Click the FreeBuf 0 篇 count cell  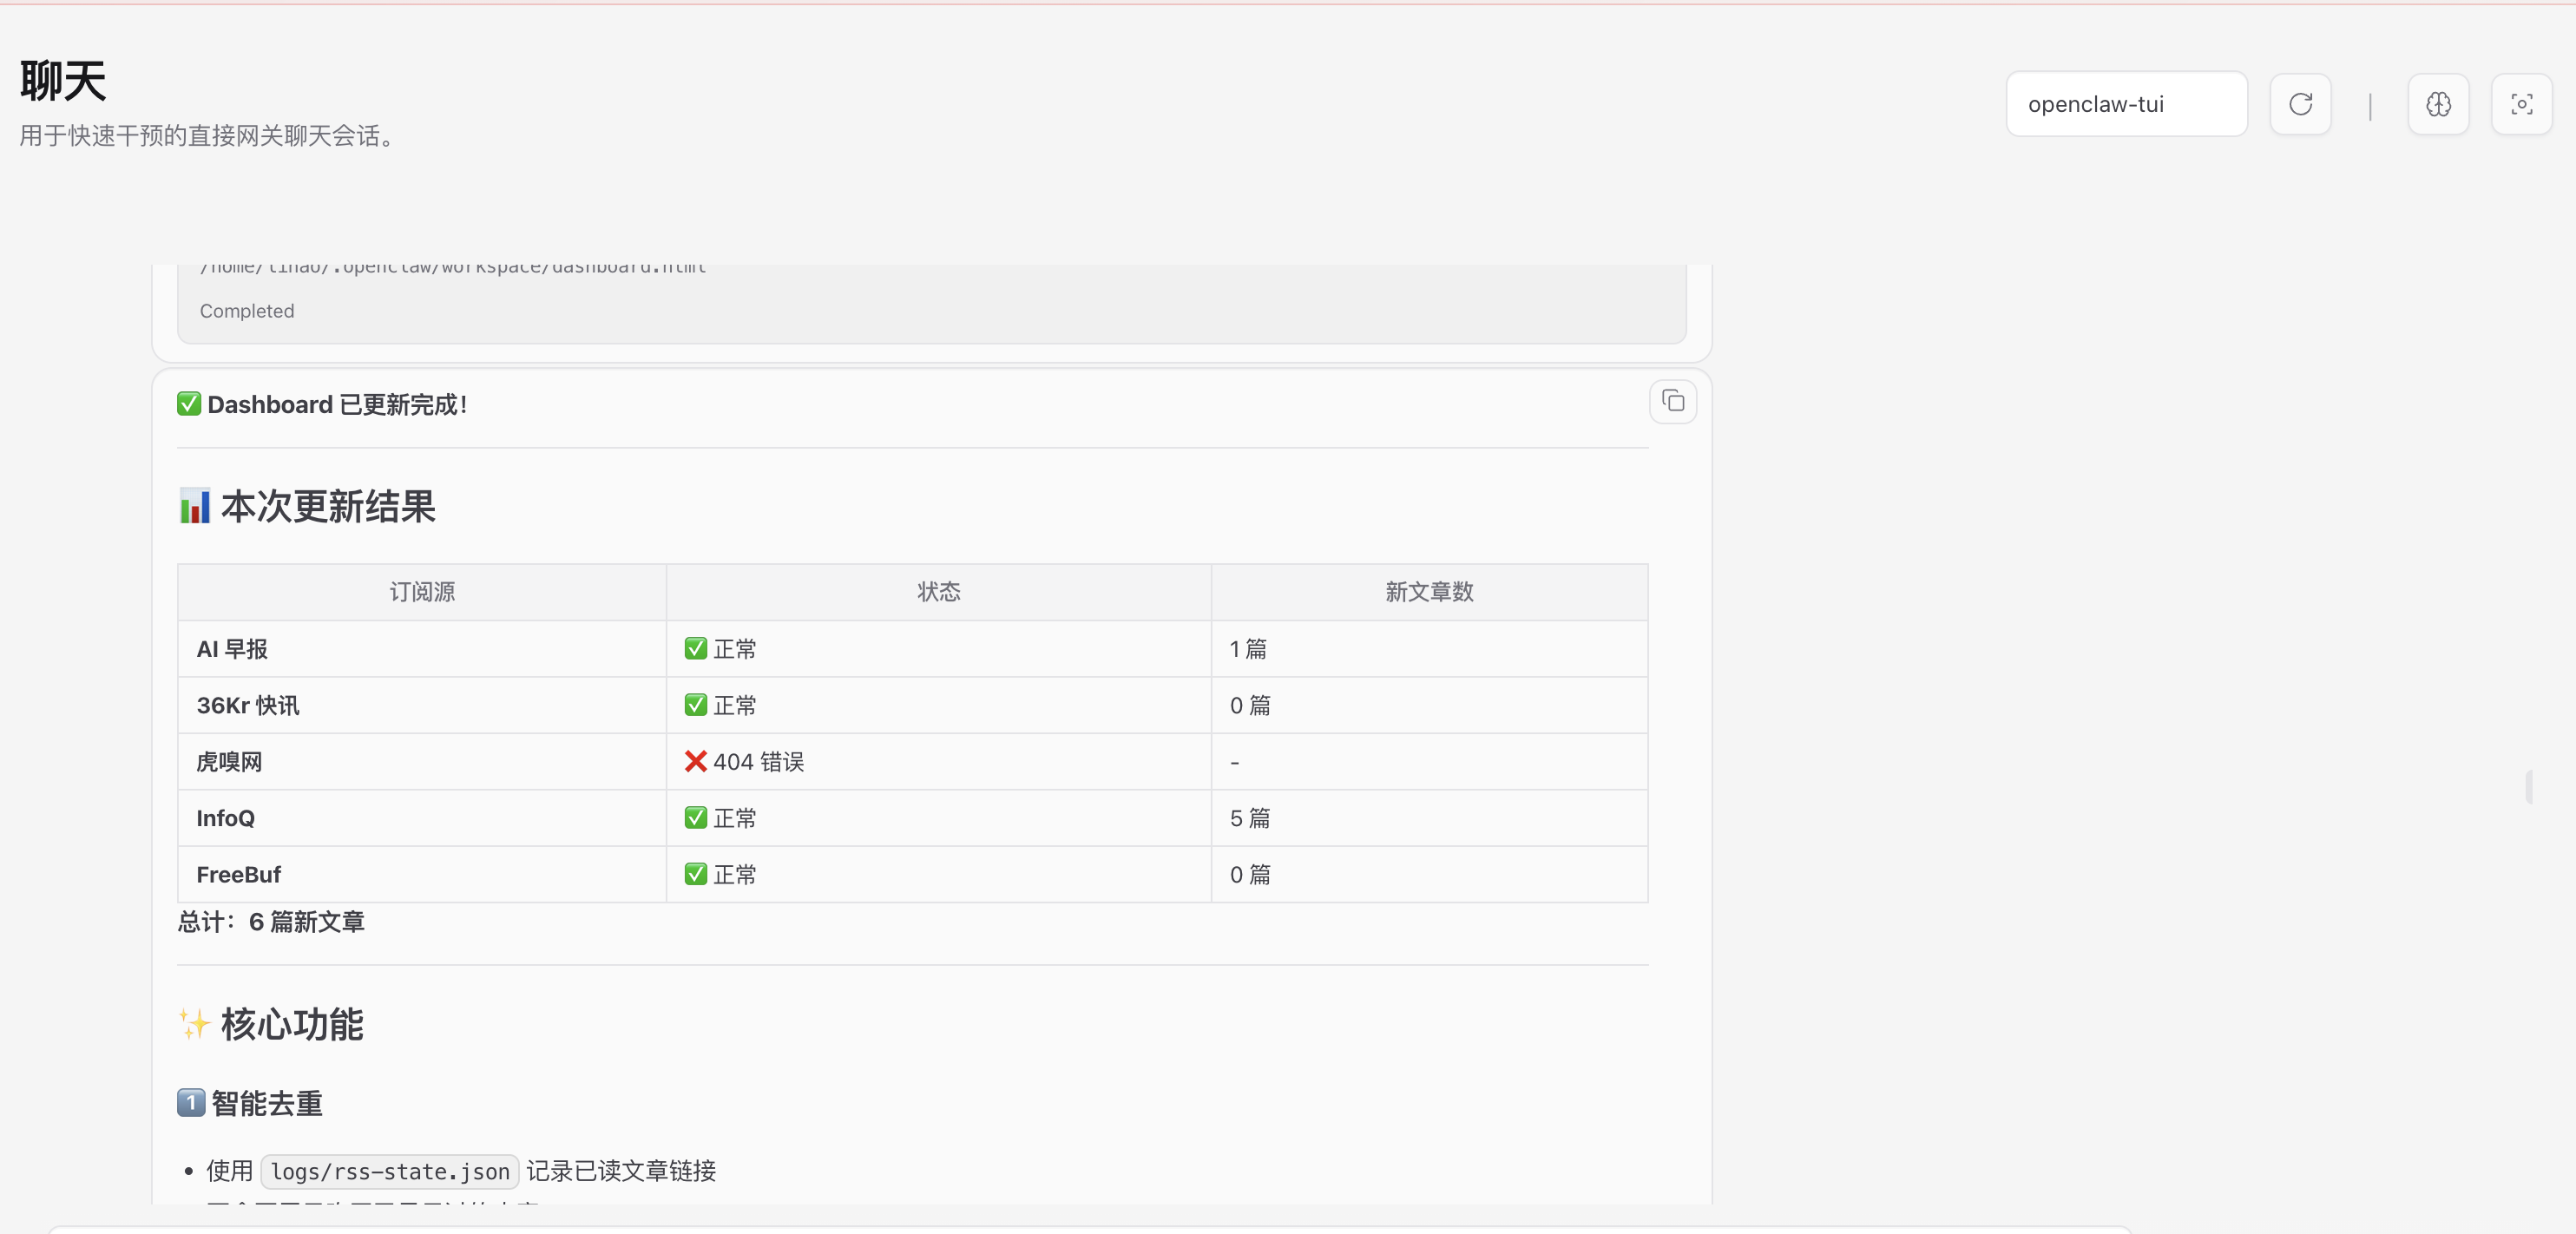(x=1429, y=875)
